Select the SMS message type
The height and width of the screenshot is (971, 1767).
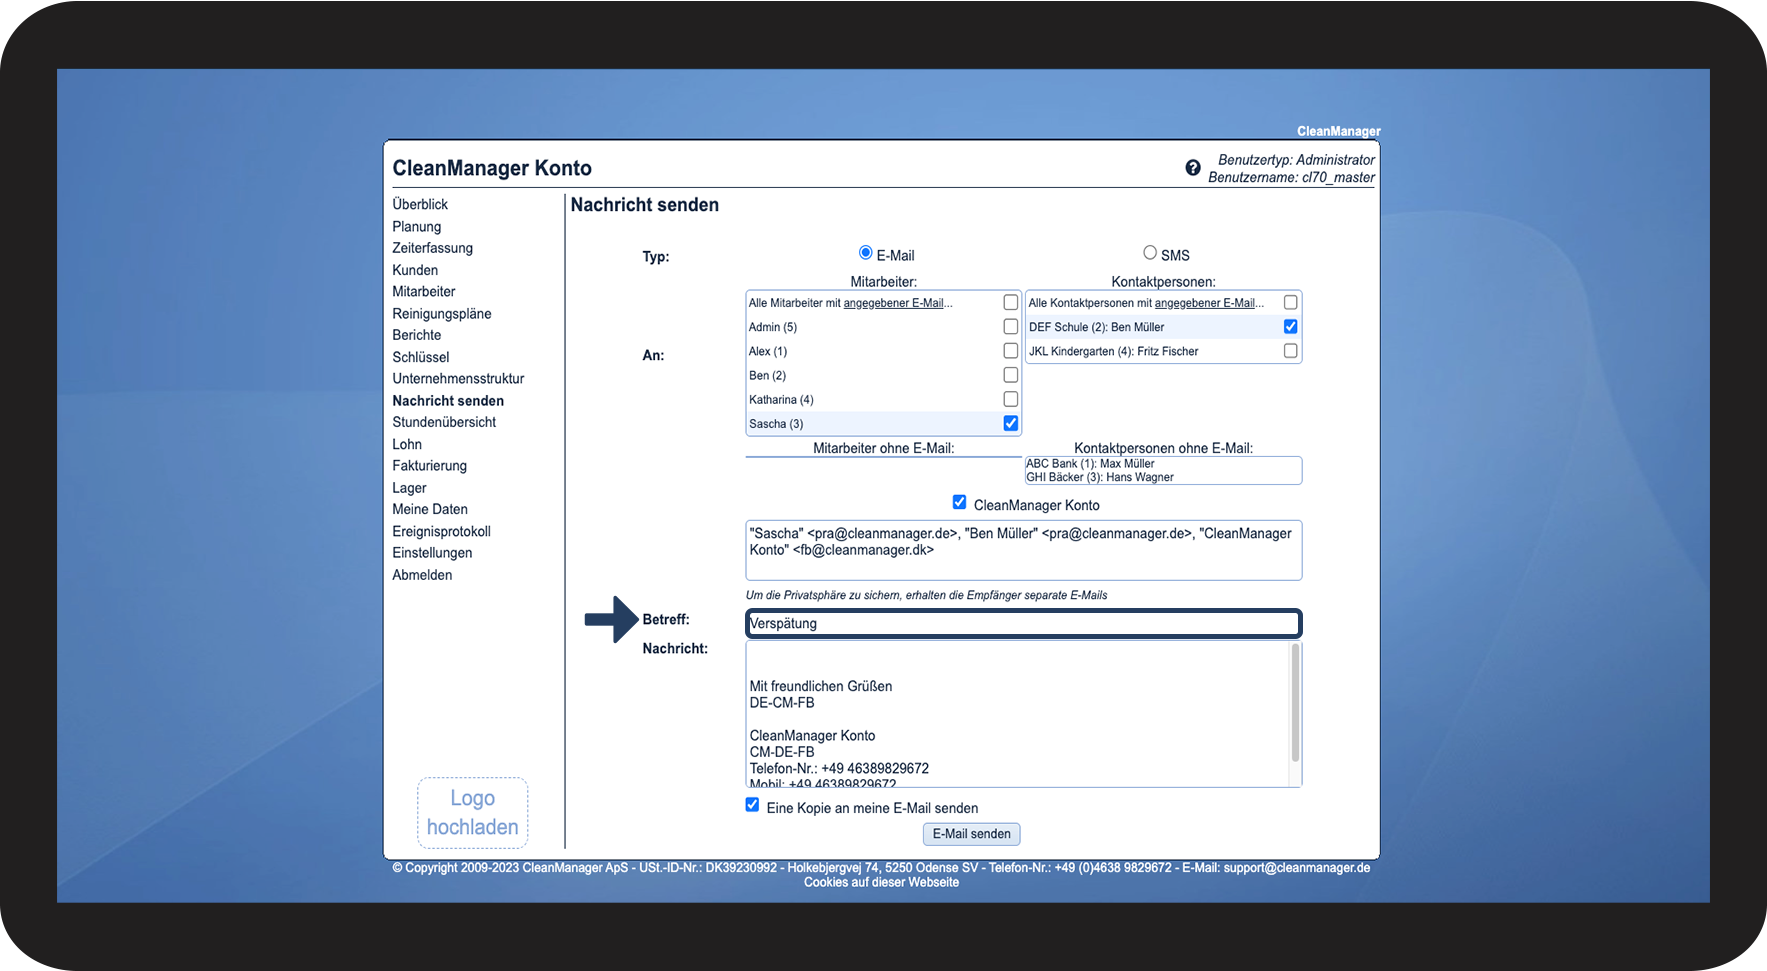click(x=1150, y=253)
